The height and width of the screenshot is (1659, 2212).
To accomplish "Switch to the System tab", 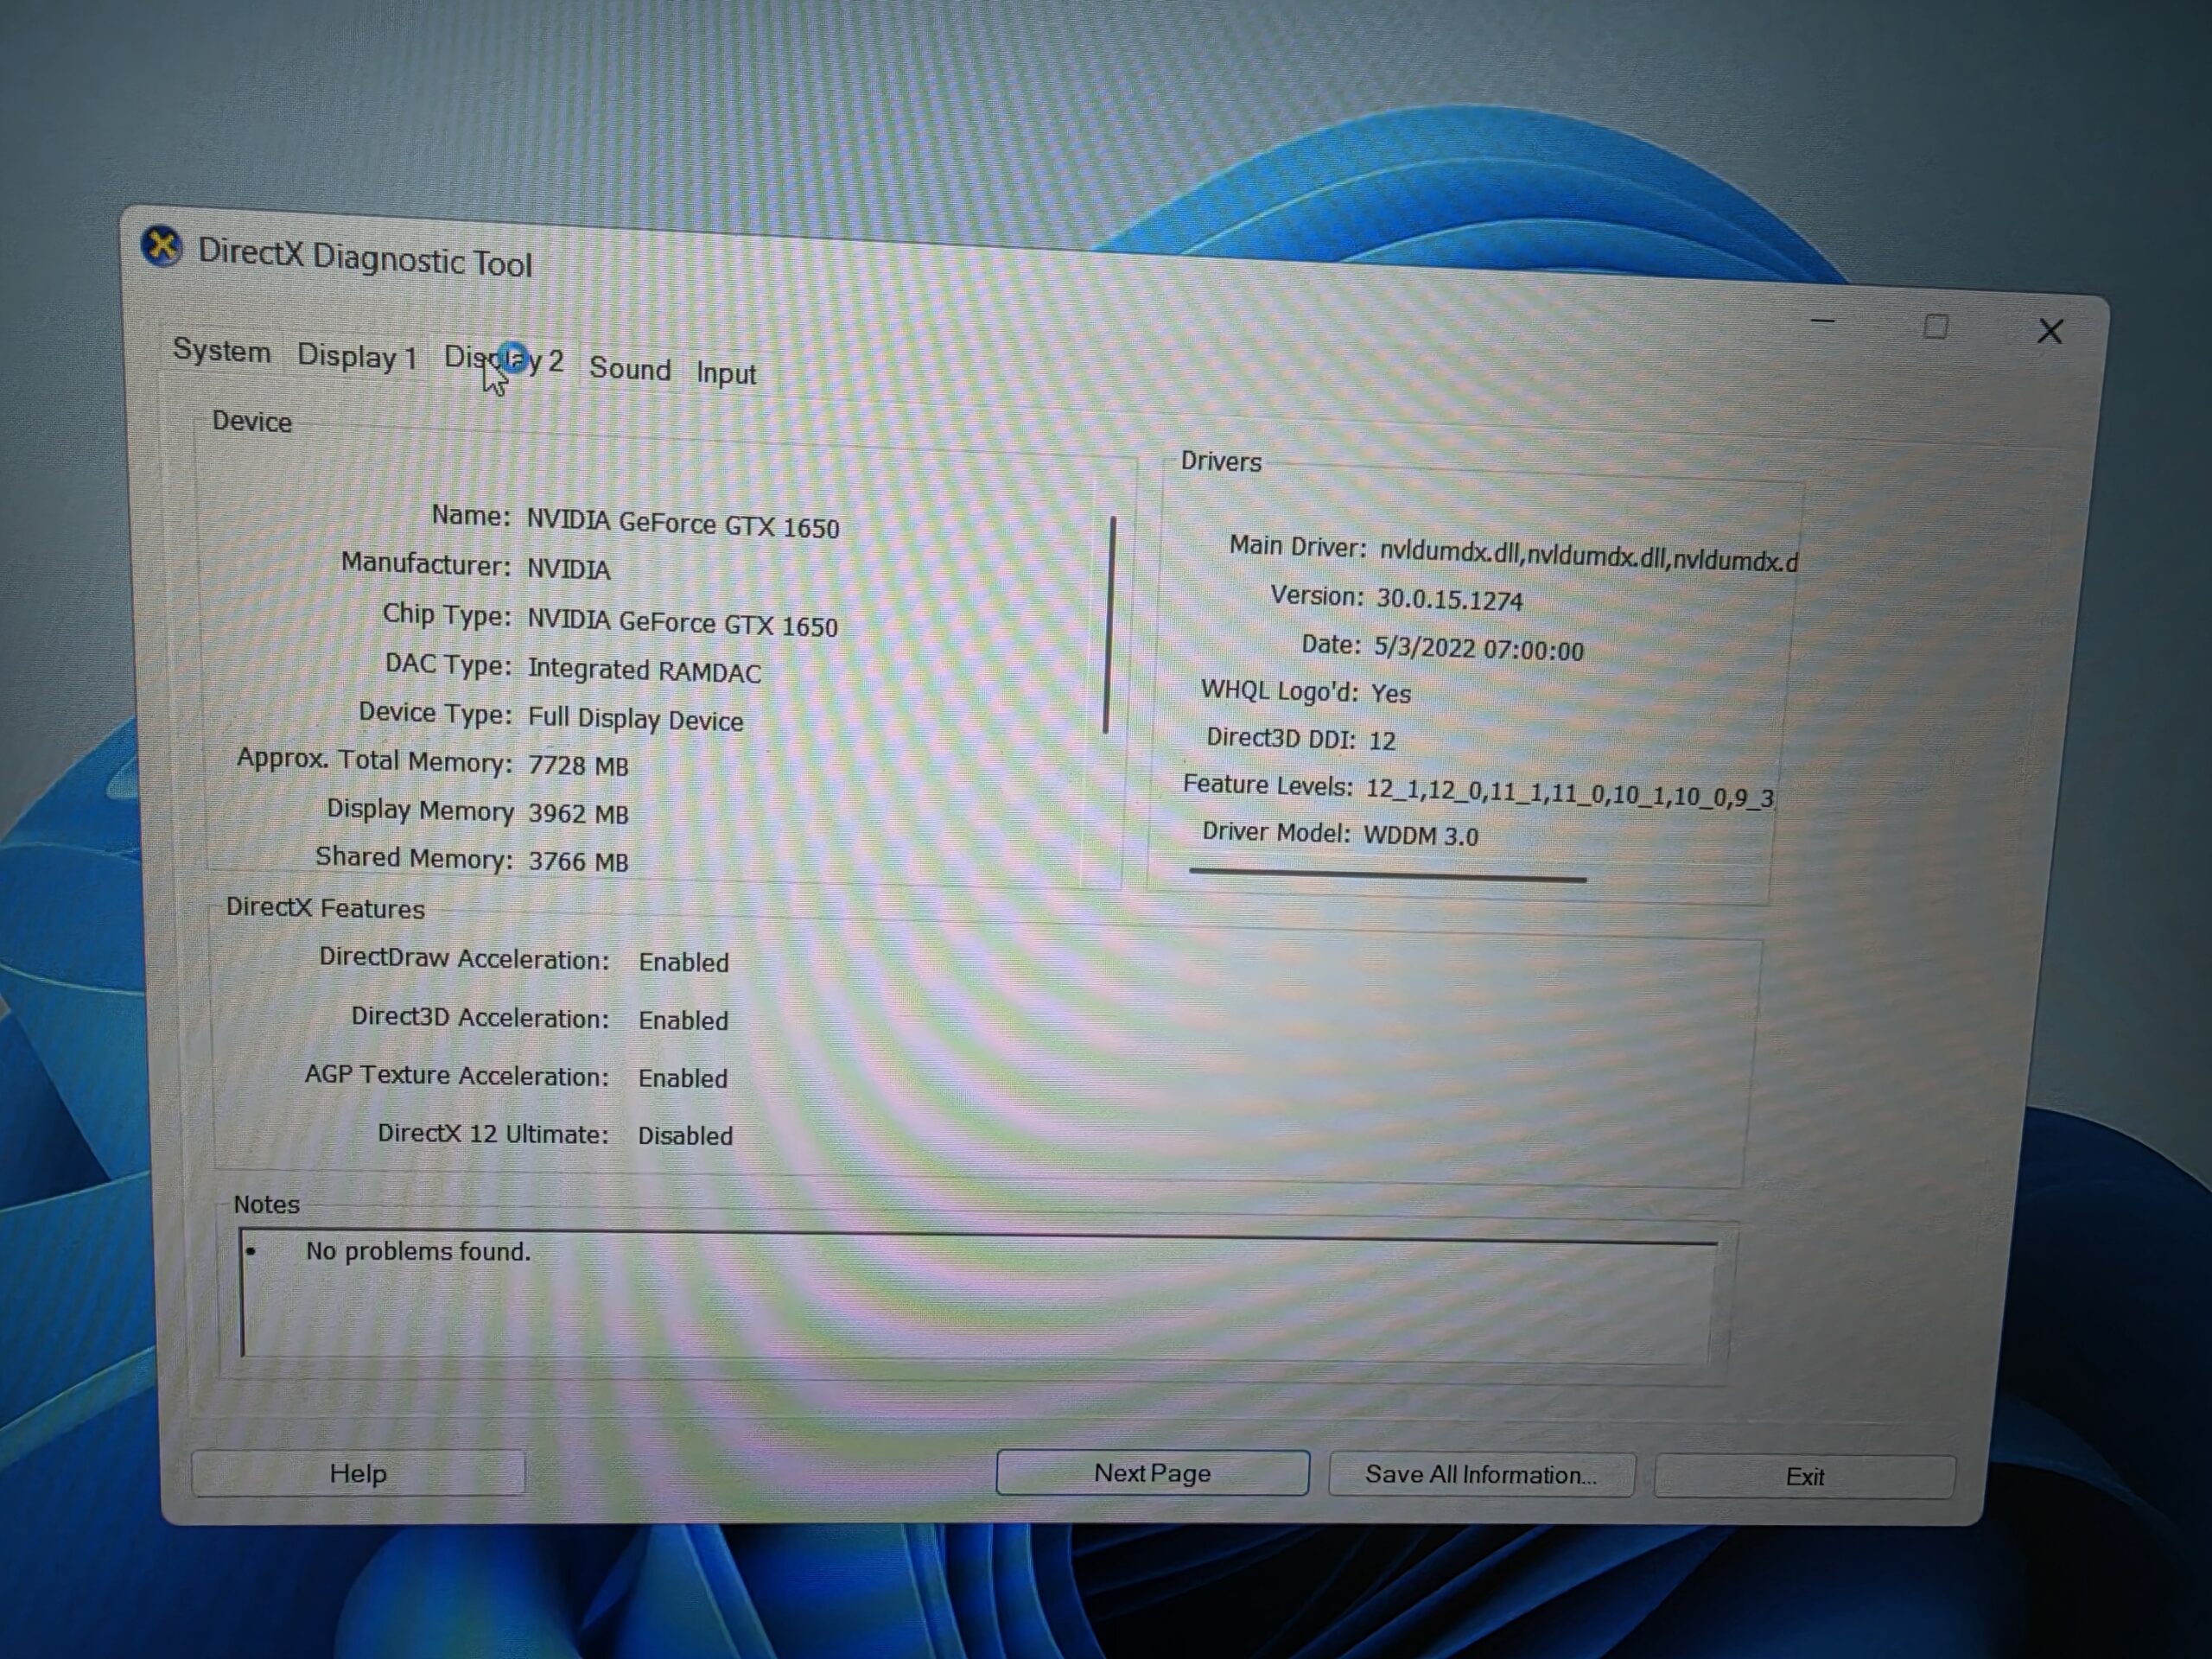I will pyautogui.click(x=221, y=351).
